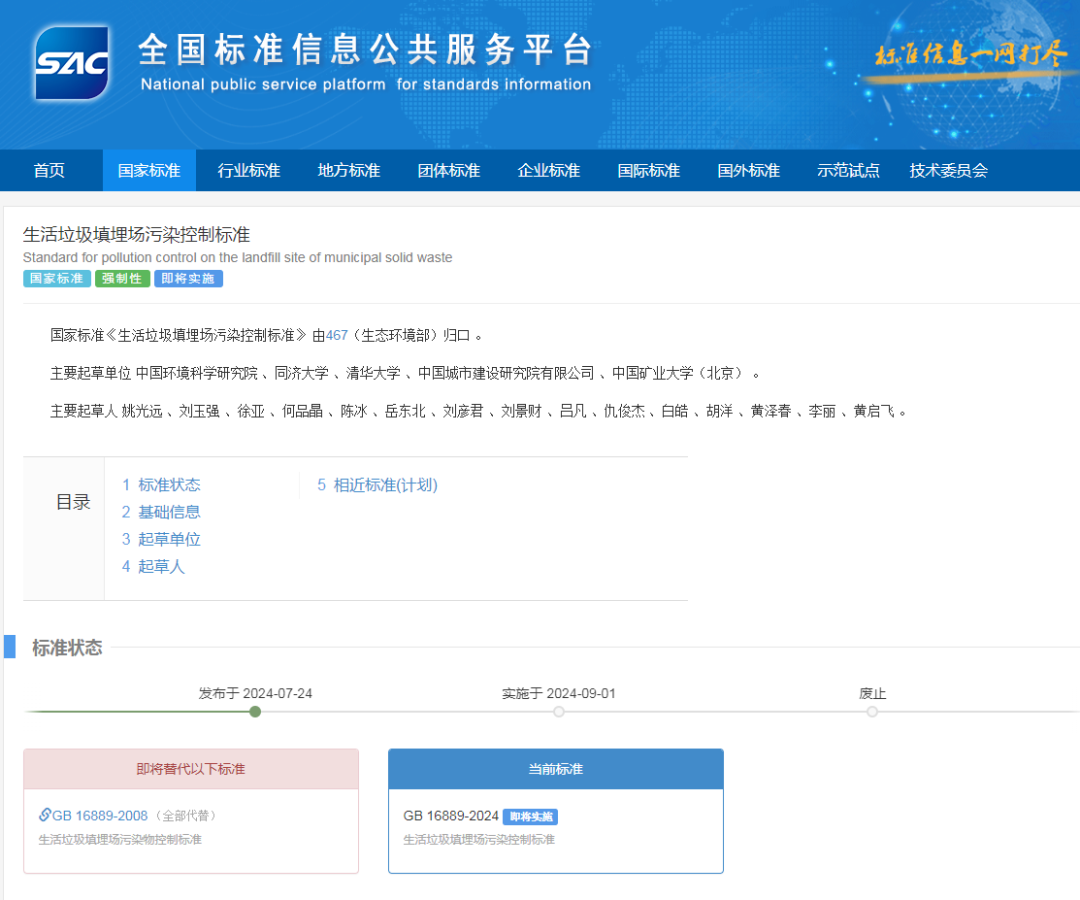This screenshot has width=1080, height=900.
Task: Select the 技术委员会 nav item
Action: pyautogui.click(x=948, y=170)
